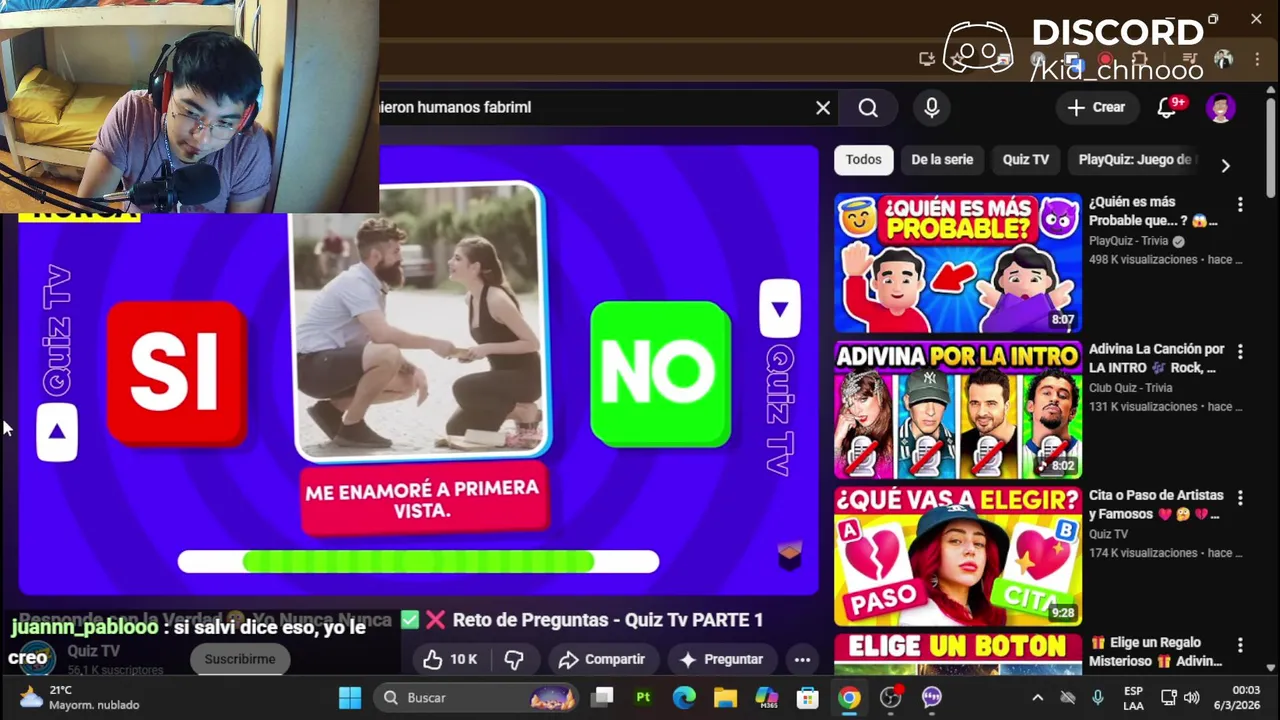Open the purple chat app in taskbar
1280x720 pixels.
pyautogui.click(x=932, y=697)
